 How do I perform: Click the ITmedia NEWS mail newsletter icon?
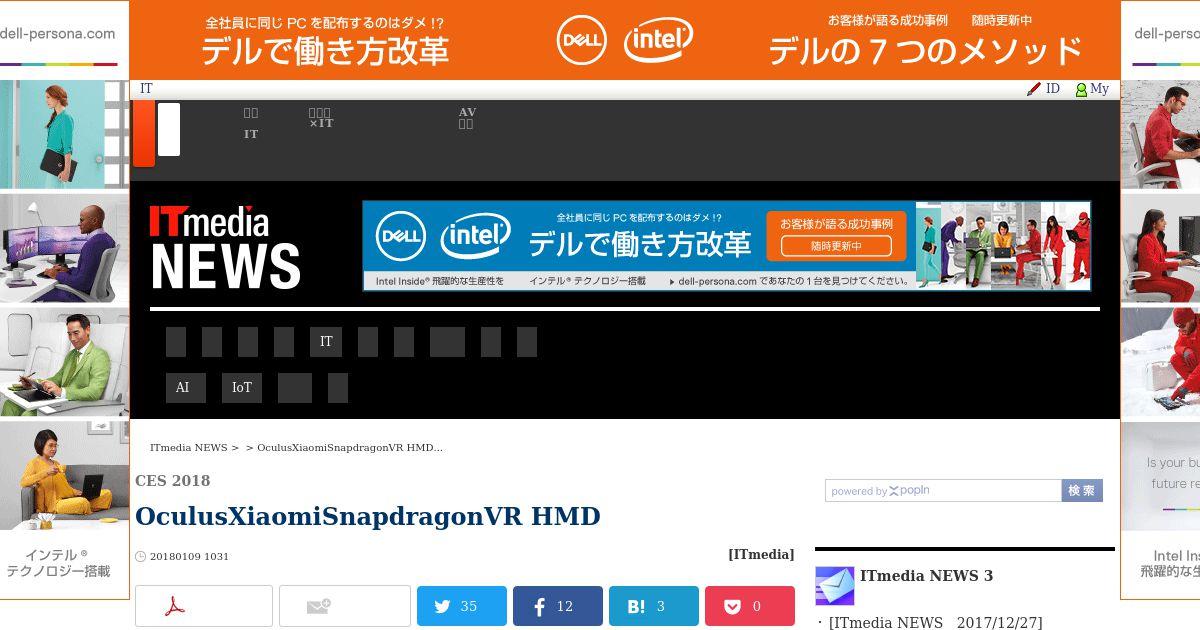click(835, 586)
